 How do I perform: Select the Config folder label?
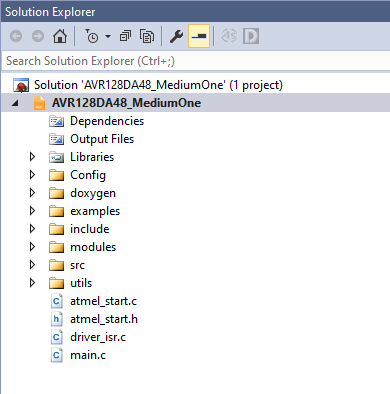[88, 175]
